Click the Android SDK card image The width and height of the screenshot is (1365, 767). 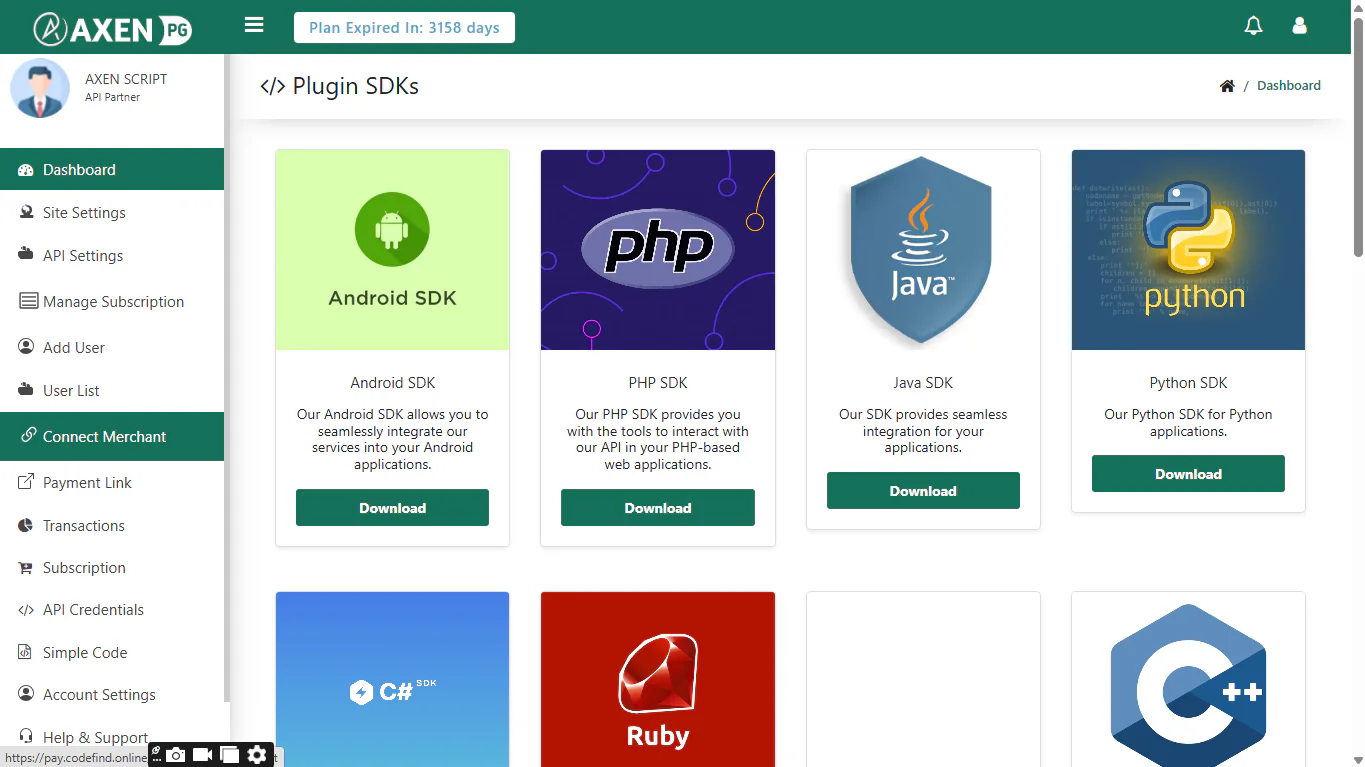pyautogui.click(x=392, y=250)
